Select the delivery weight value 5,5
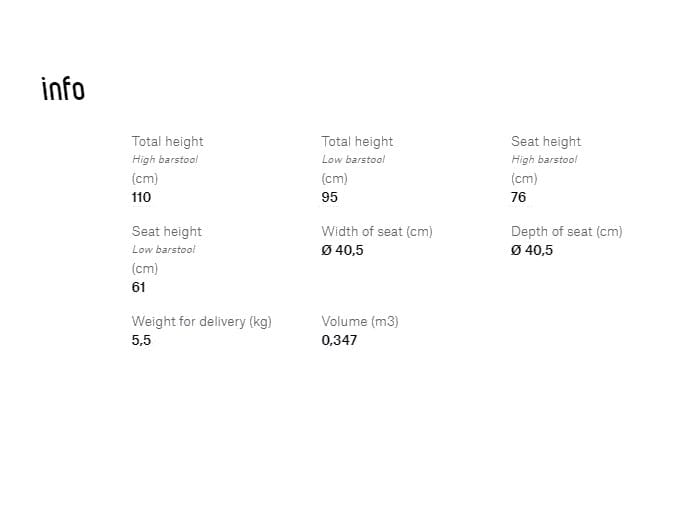The image size is (700, 525). point(141,340)
